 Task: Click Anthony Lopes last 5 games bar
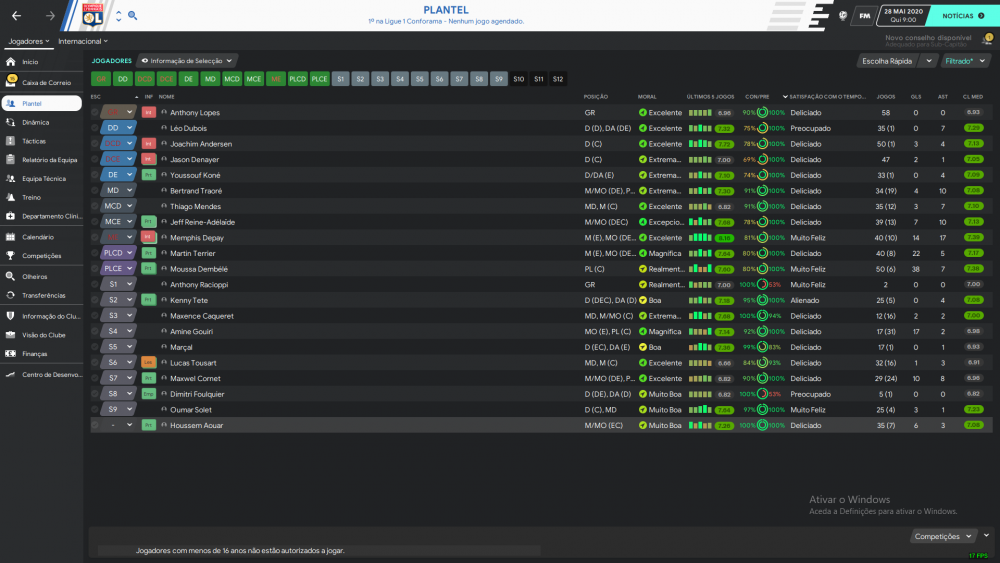(700, 113)
